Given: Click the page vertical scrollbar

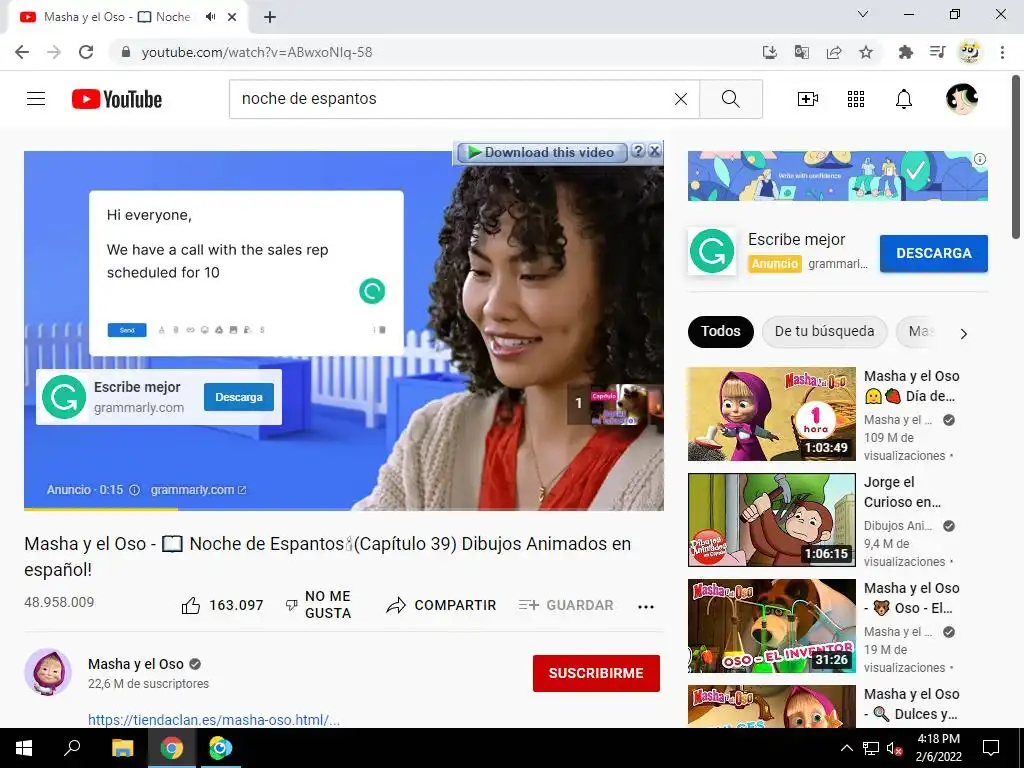Looking at the screenshot, I should tap(1017, 157).
